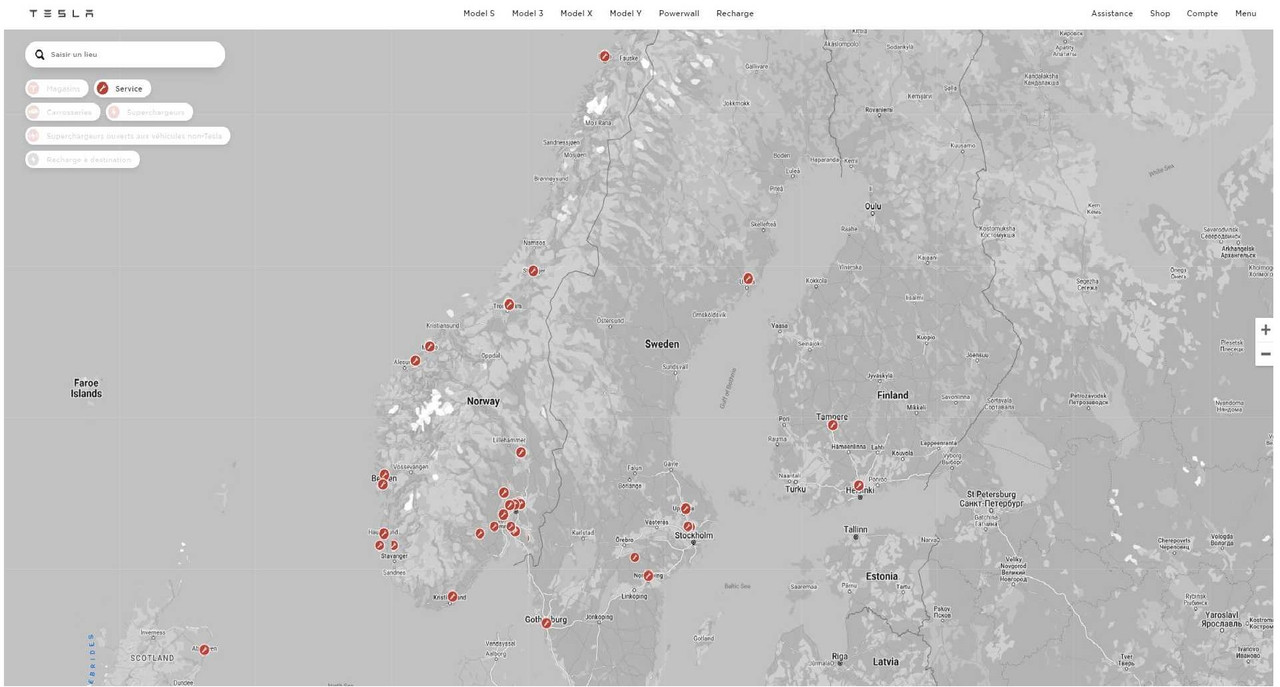Select the service pin in Aberdeen, Scotland
1280x687 pixels.
204,649
